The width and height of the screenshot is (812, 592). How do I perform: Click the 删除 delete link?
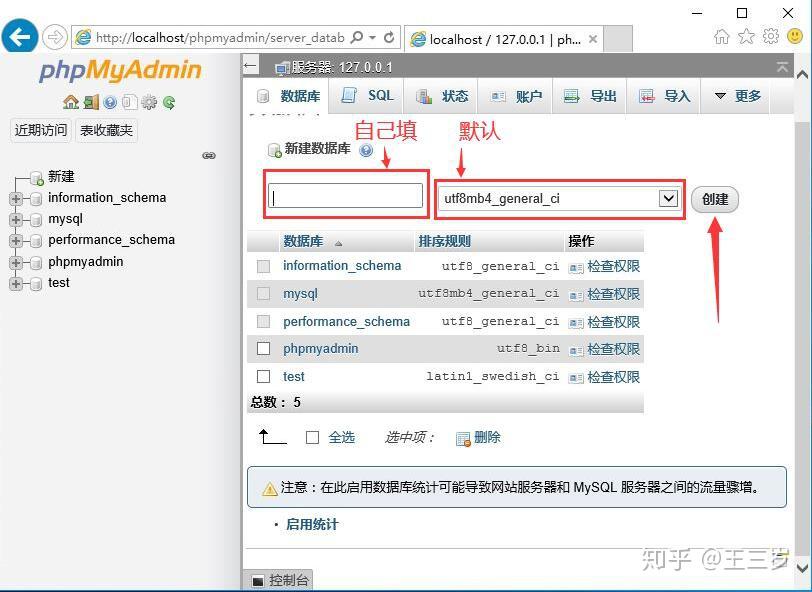[487, 438]
